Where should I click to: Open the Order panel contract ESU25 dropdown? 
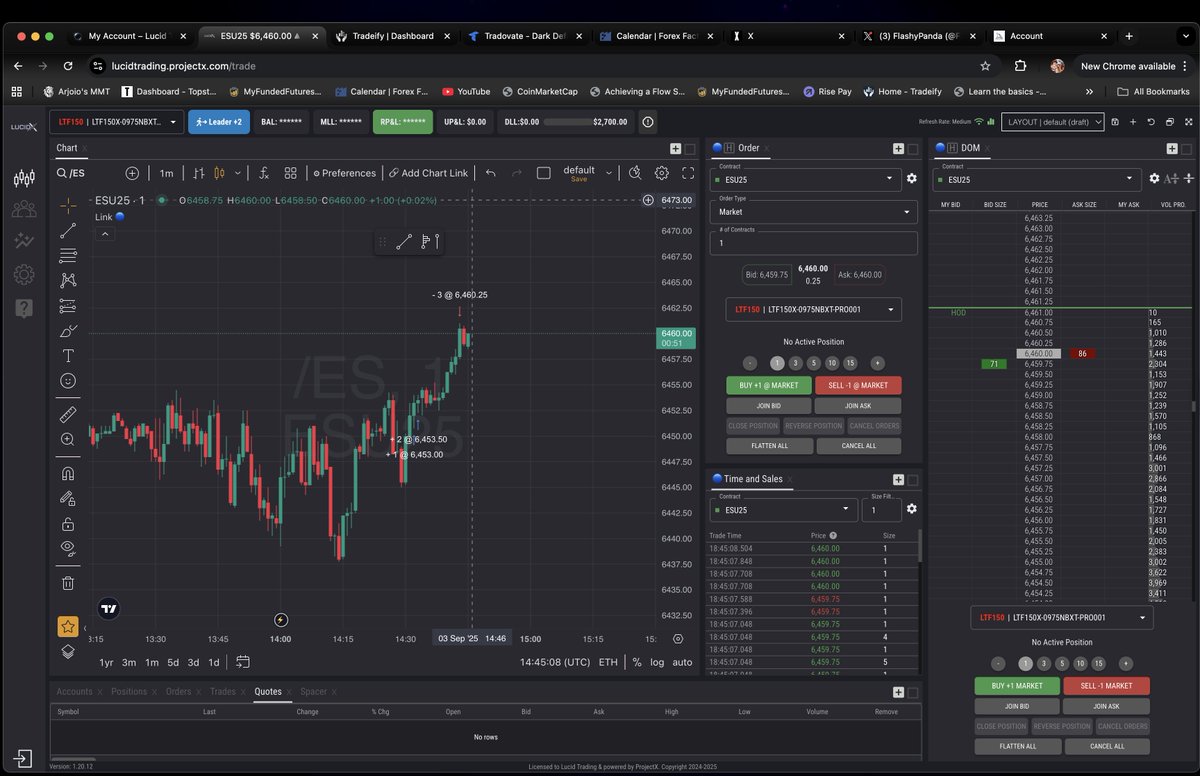(x=806, y=179)
